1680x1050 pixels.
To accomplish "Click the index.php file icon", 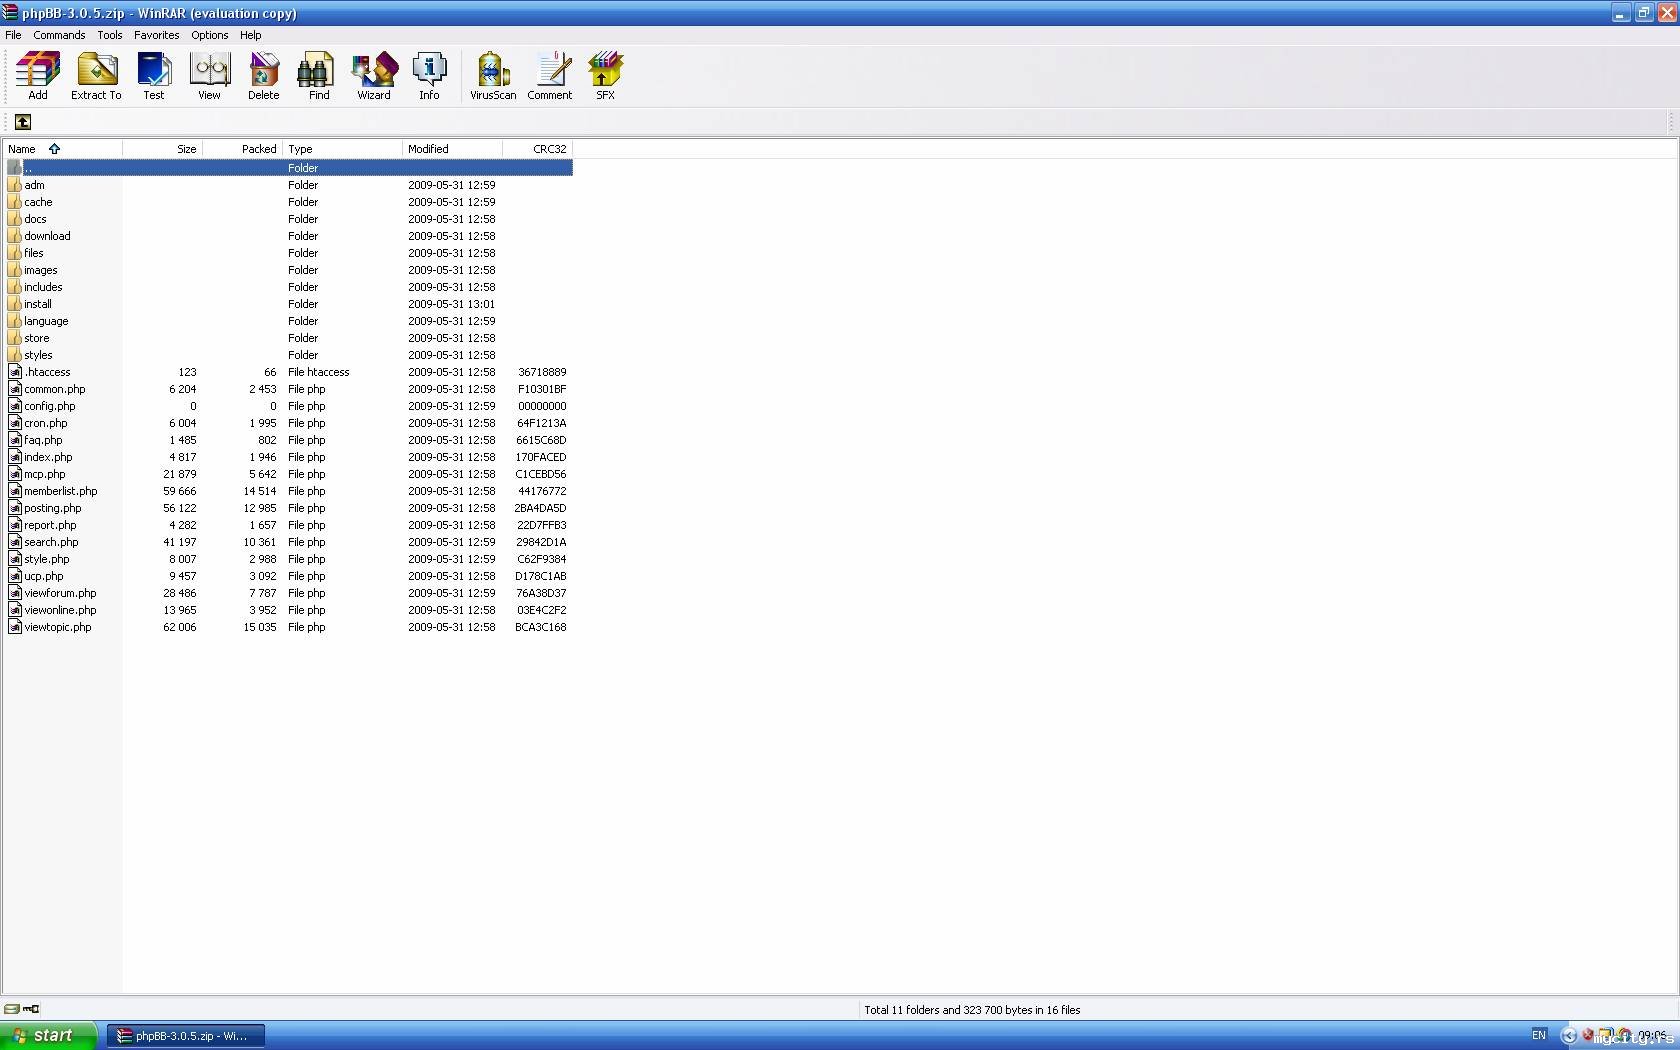I will [x=15, y=457].
